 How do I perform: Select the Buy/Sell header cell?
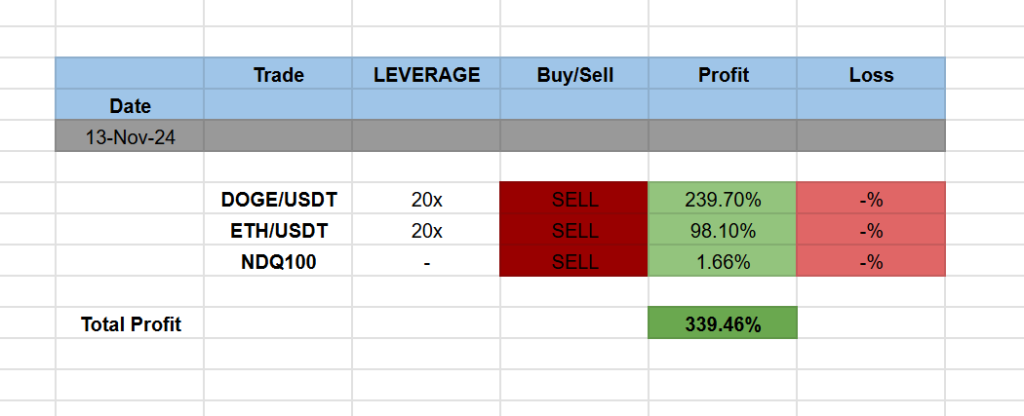tap(574, 75)
